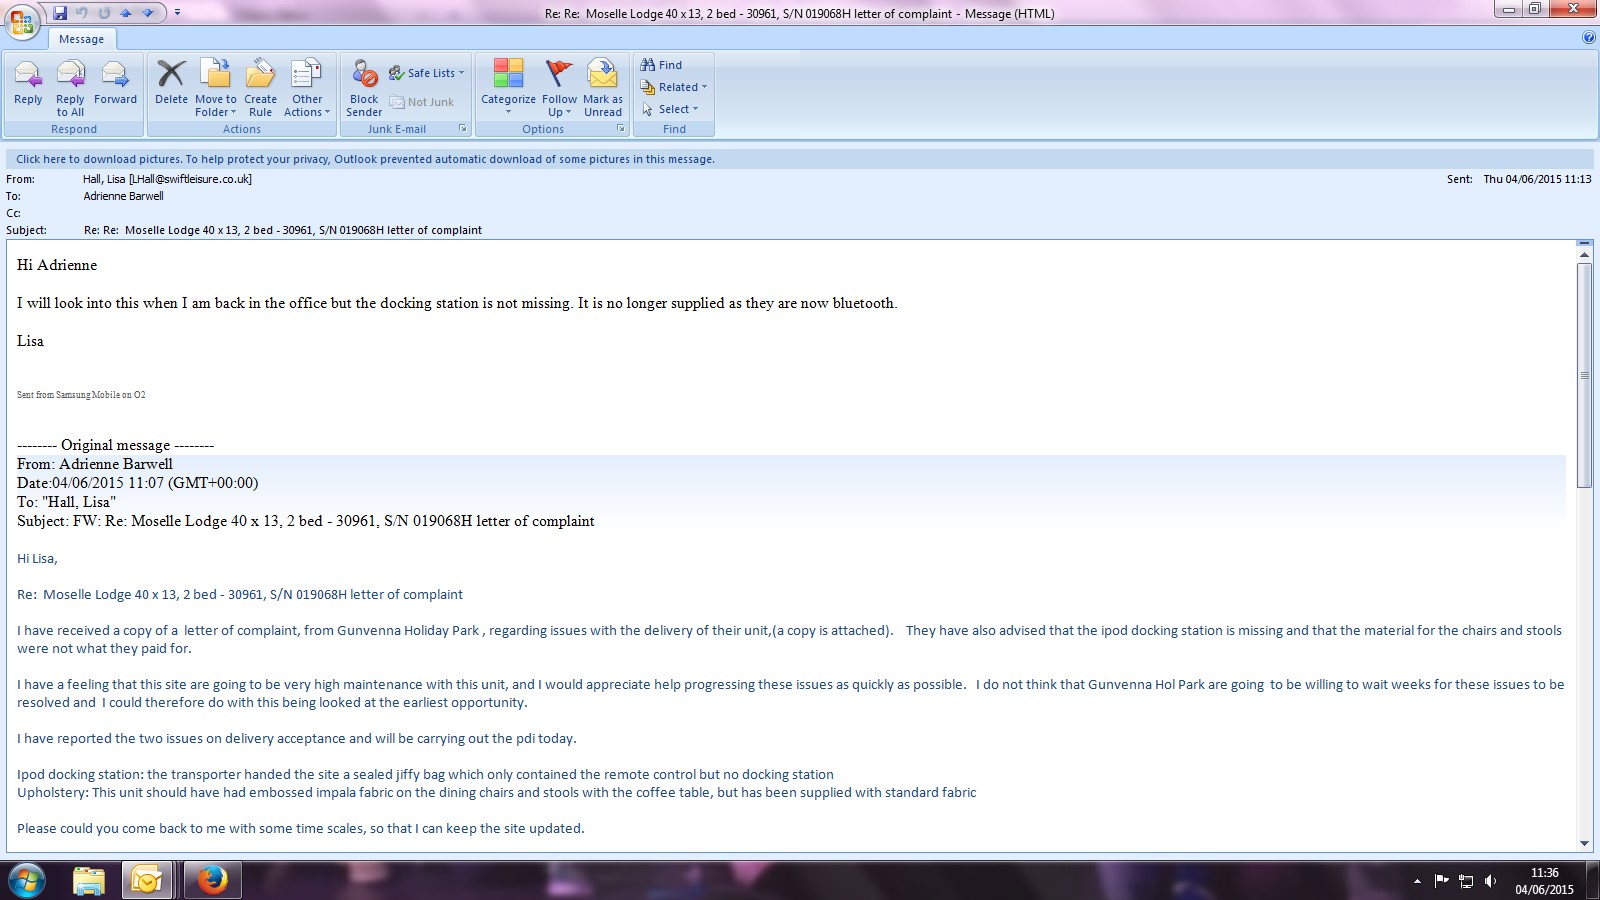Open Outlook Help question mark
The width and height of the screenshot is (1600, 900).
coord(1589,38)
